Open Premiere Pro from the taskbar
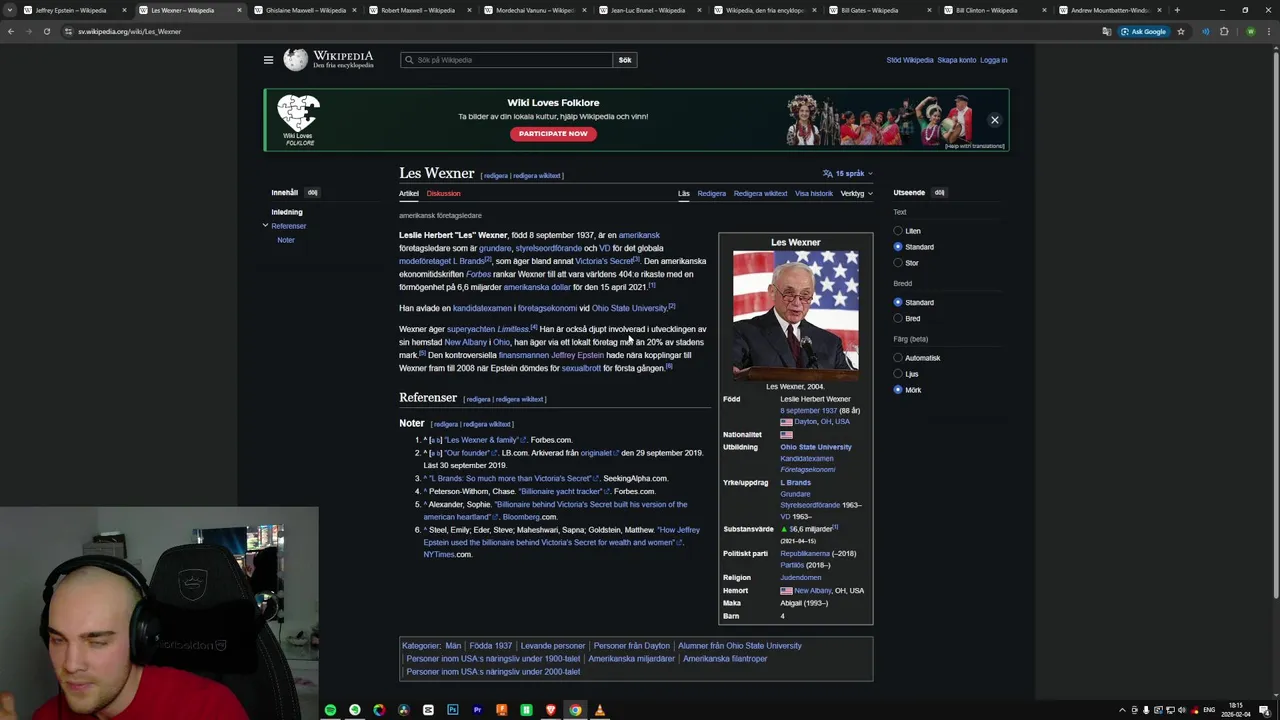1280x720 pixels. tap(477, 710)
